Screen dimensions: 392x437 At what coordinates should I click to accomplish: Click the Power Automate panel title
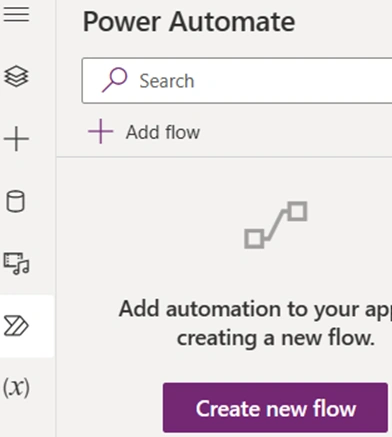(x=189, y=22)
